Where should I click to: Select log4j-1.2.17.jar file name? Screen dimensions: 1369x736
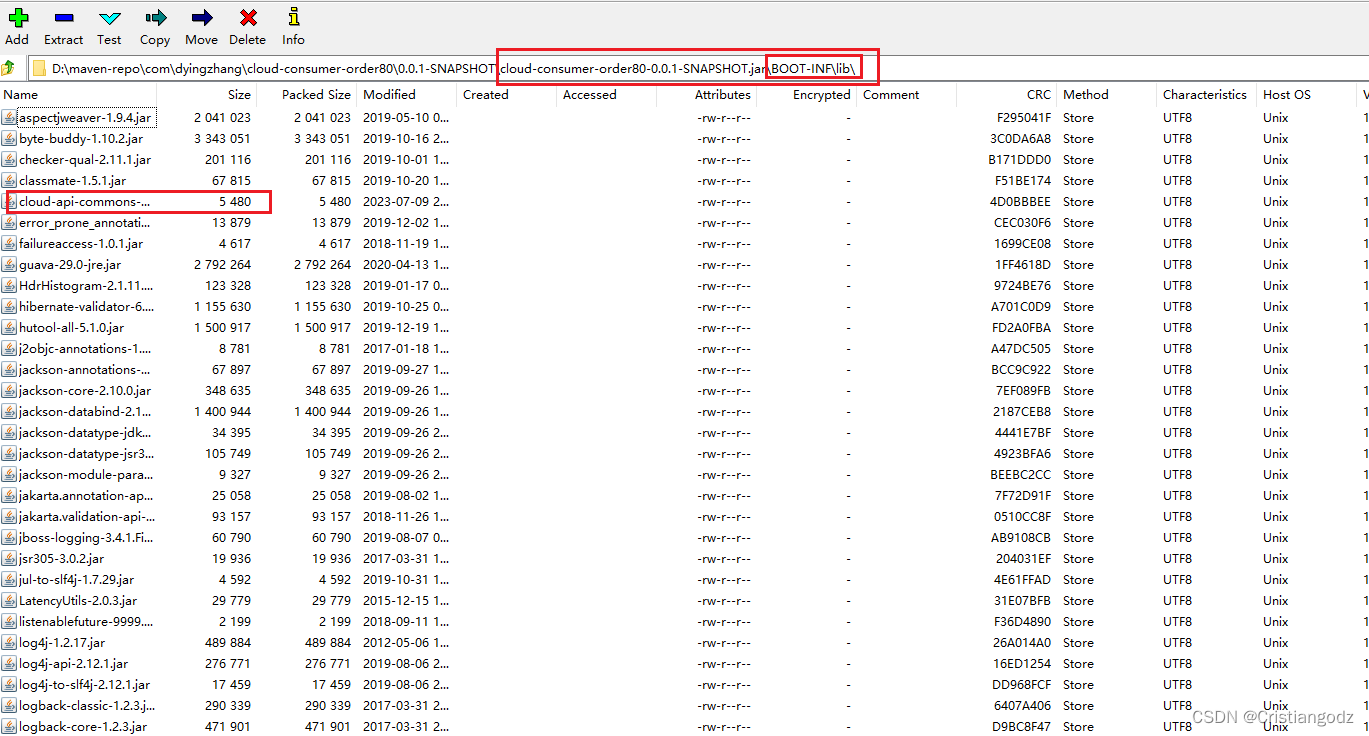[62, 643]
